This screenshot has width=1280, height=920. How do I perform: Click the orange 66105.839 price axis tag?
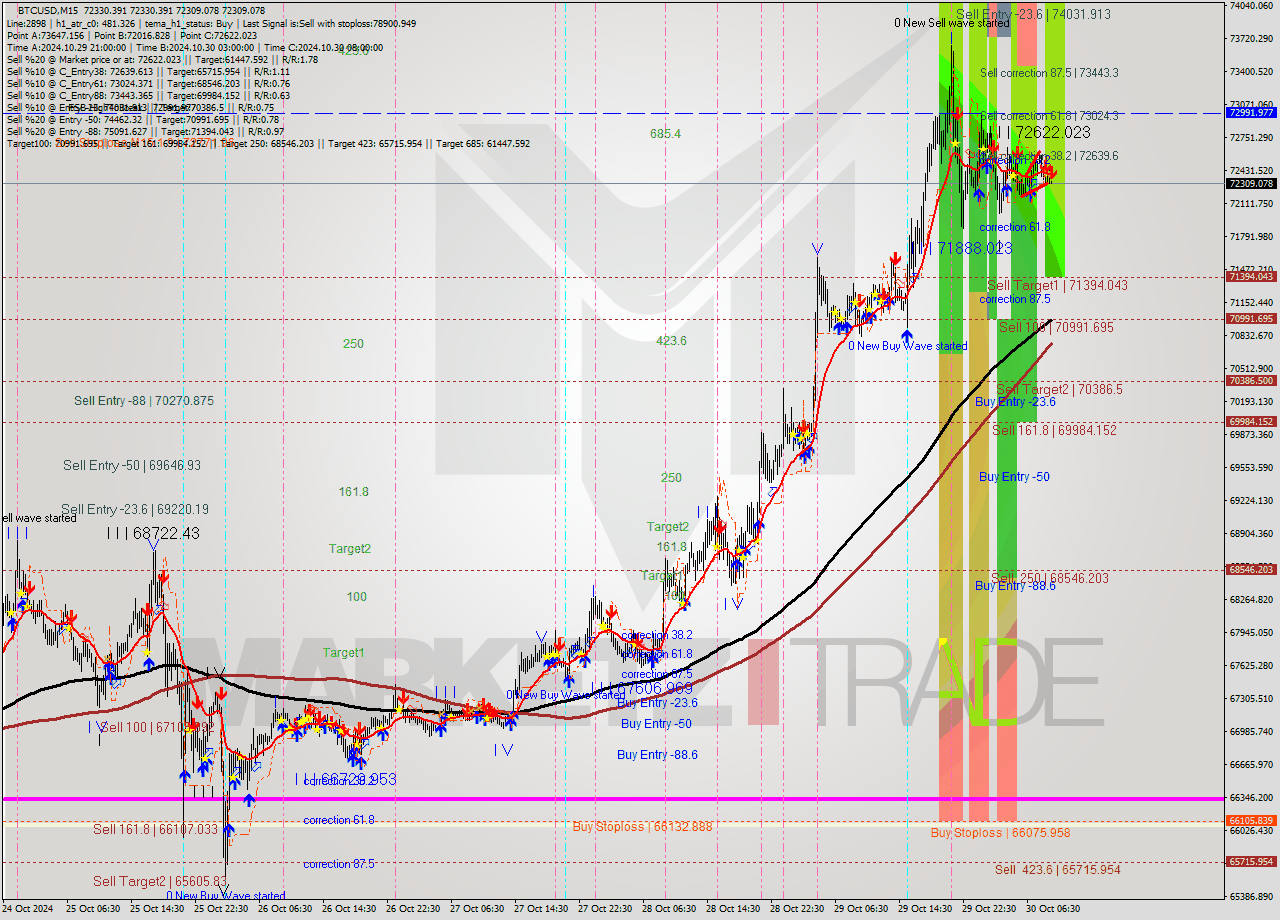1250,820
